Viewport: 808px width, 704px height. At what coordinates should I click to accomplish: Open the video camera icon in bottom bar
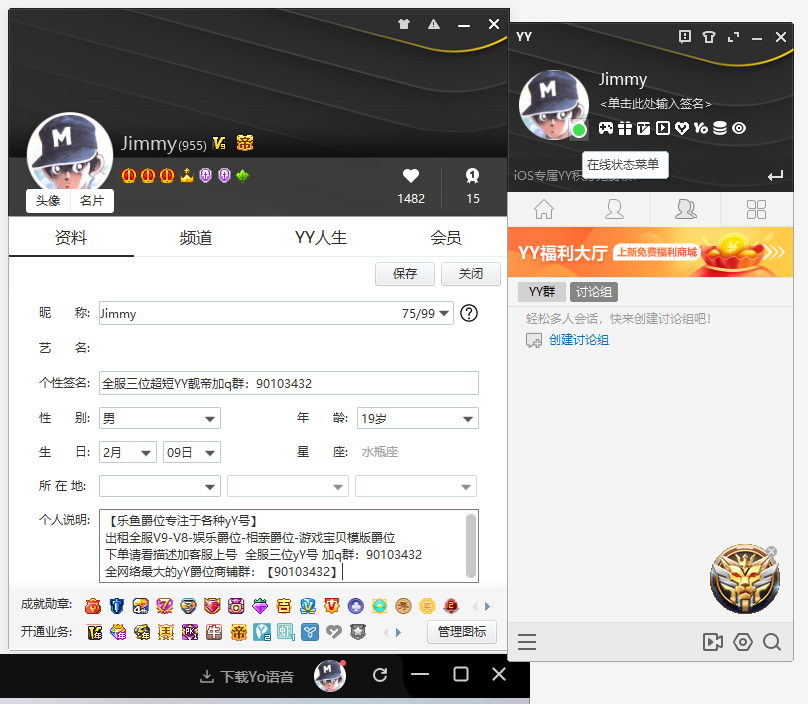coord(713,642)
